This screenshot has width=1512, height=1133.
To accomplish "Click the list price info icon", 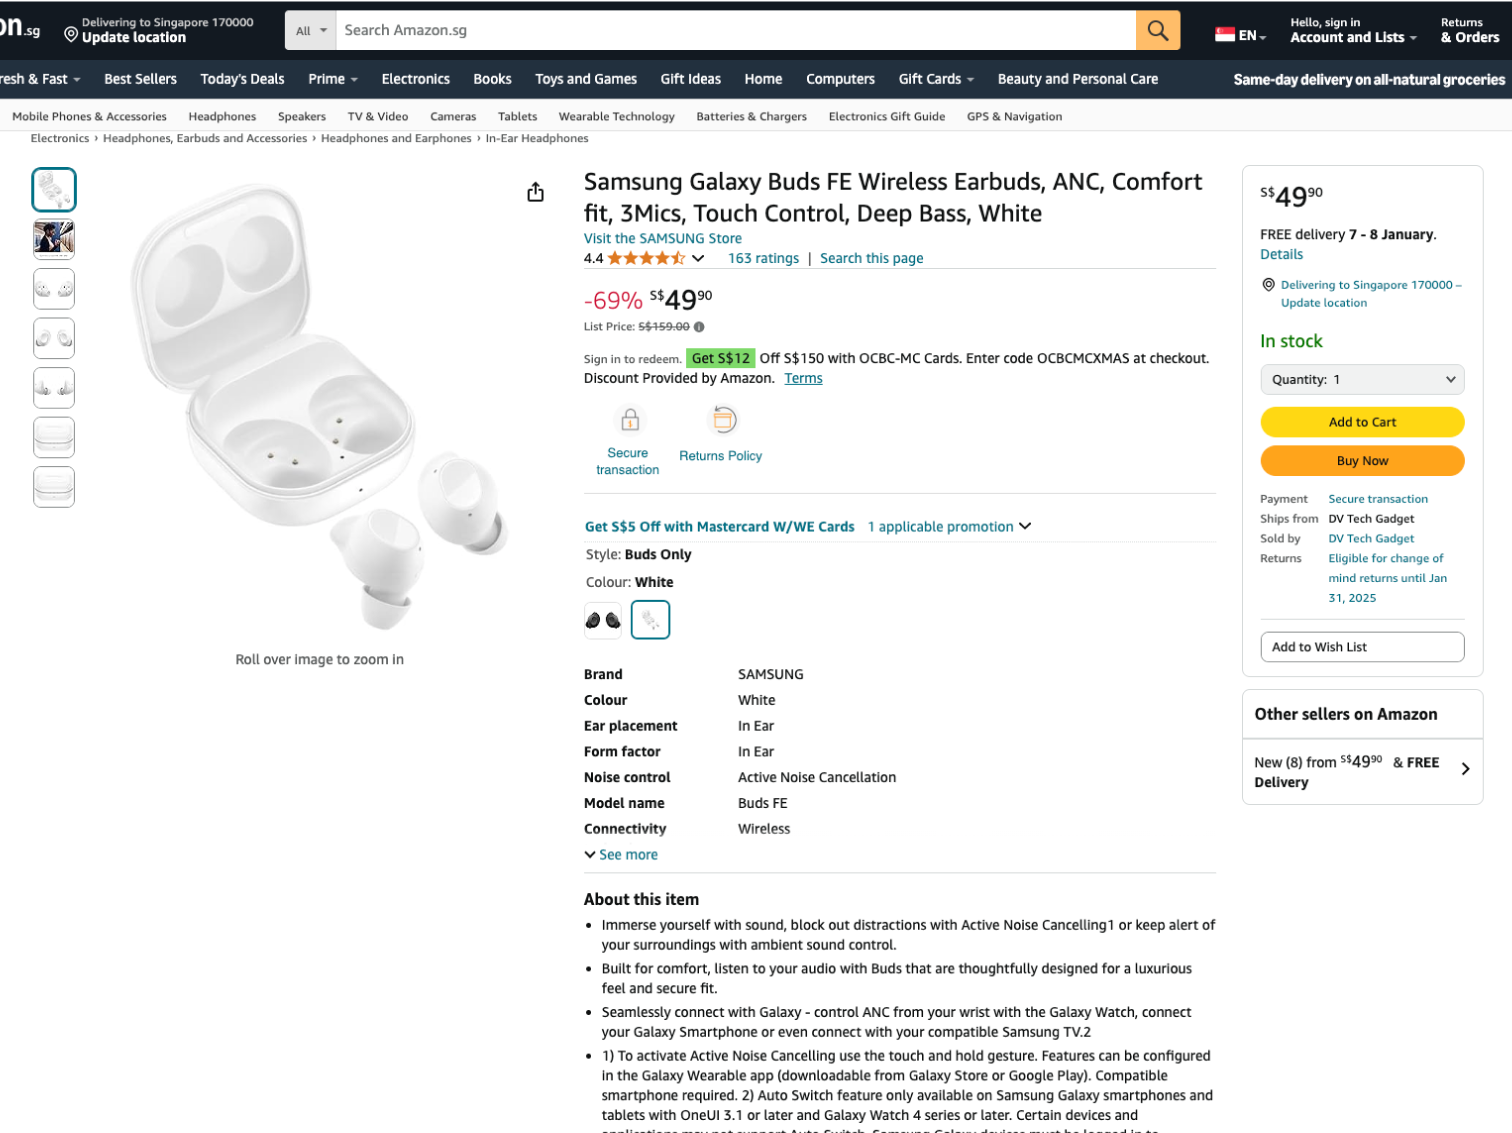I will click(x=699, y=327).
